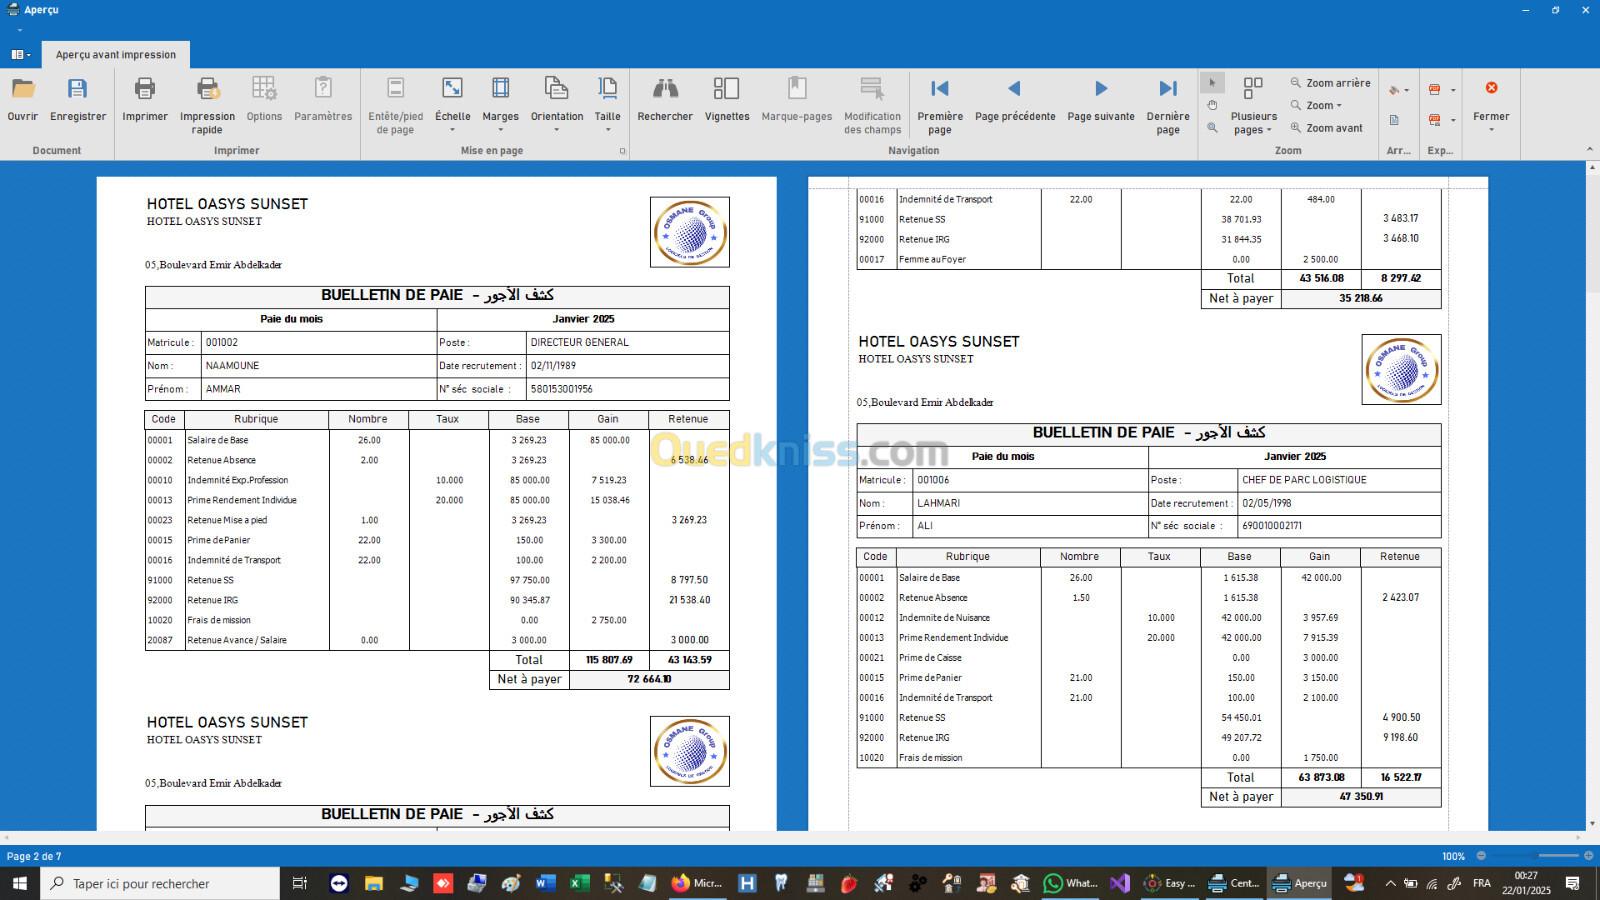Open the Rechercher binoculars tool
1600x900 pixels.
coord(665,90)
